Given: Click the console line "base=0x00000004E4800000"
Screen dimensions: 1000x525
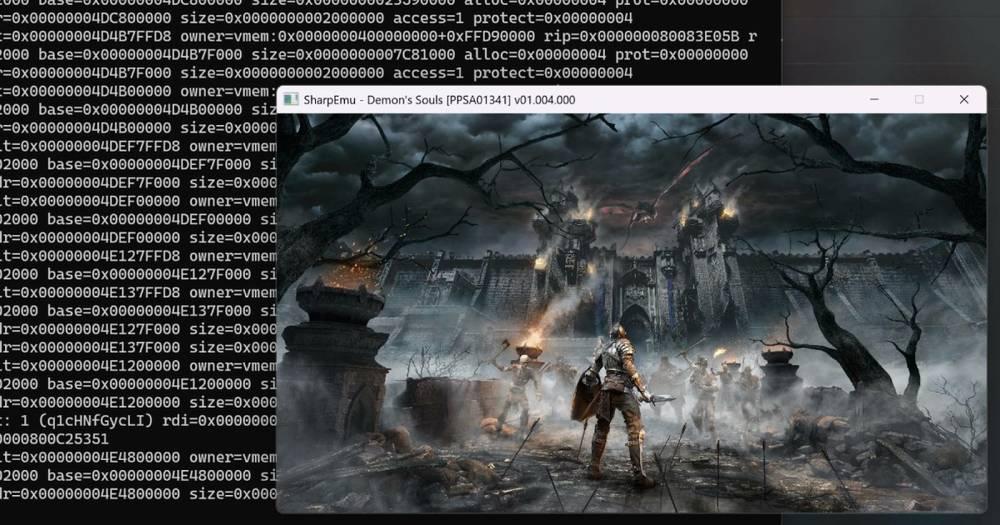Looking at the screenshot, I should click(x=138, y=476).
